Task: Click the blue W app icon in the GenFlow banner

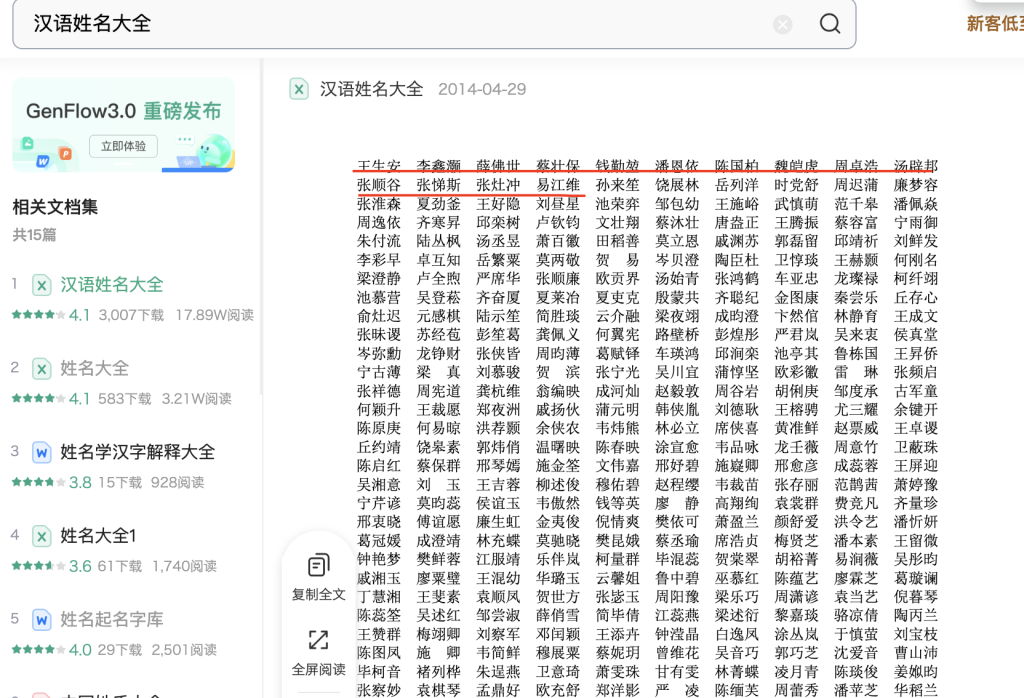Action: (43, 161)
